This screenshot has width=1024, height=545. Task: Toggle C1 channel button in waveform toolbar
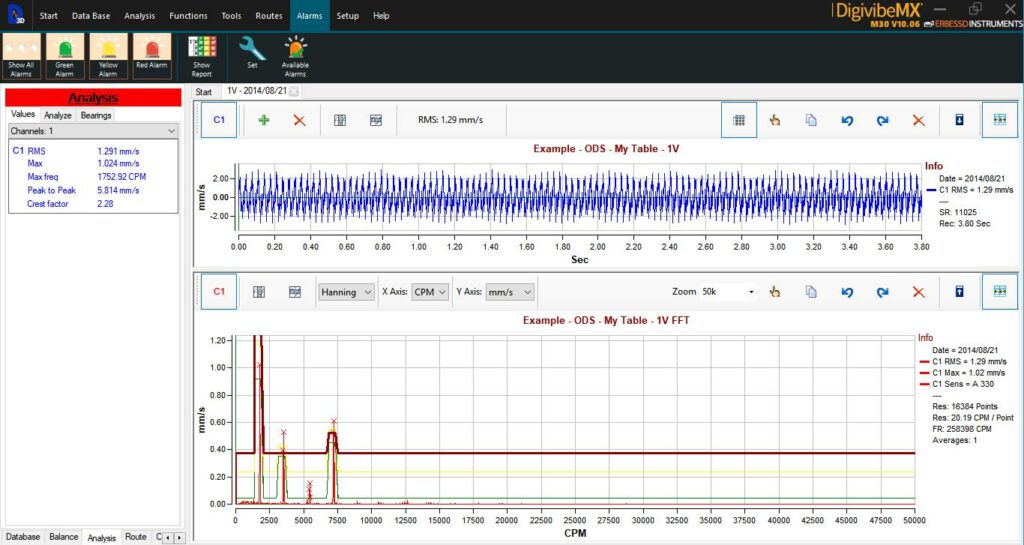pyautogui.click(x=219, y=120)
